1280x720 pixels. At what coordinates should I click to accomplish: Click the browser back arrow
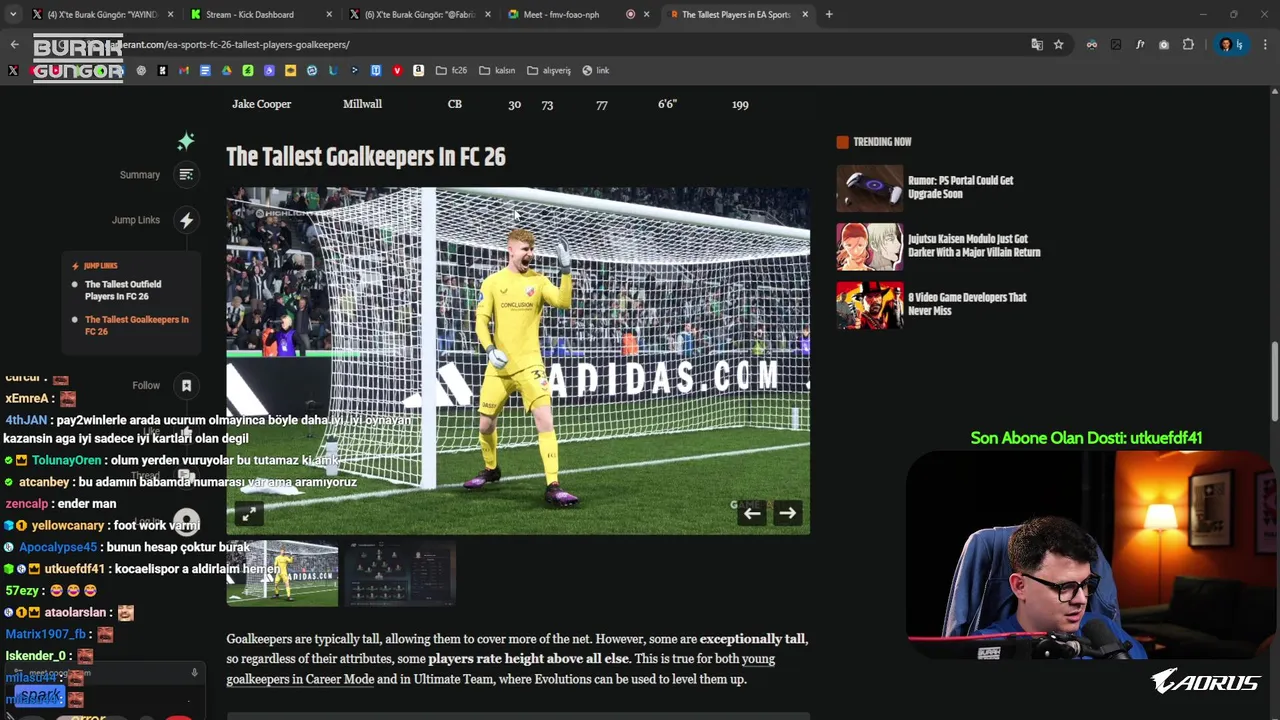point(14,44)
